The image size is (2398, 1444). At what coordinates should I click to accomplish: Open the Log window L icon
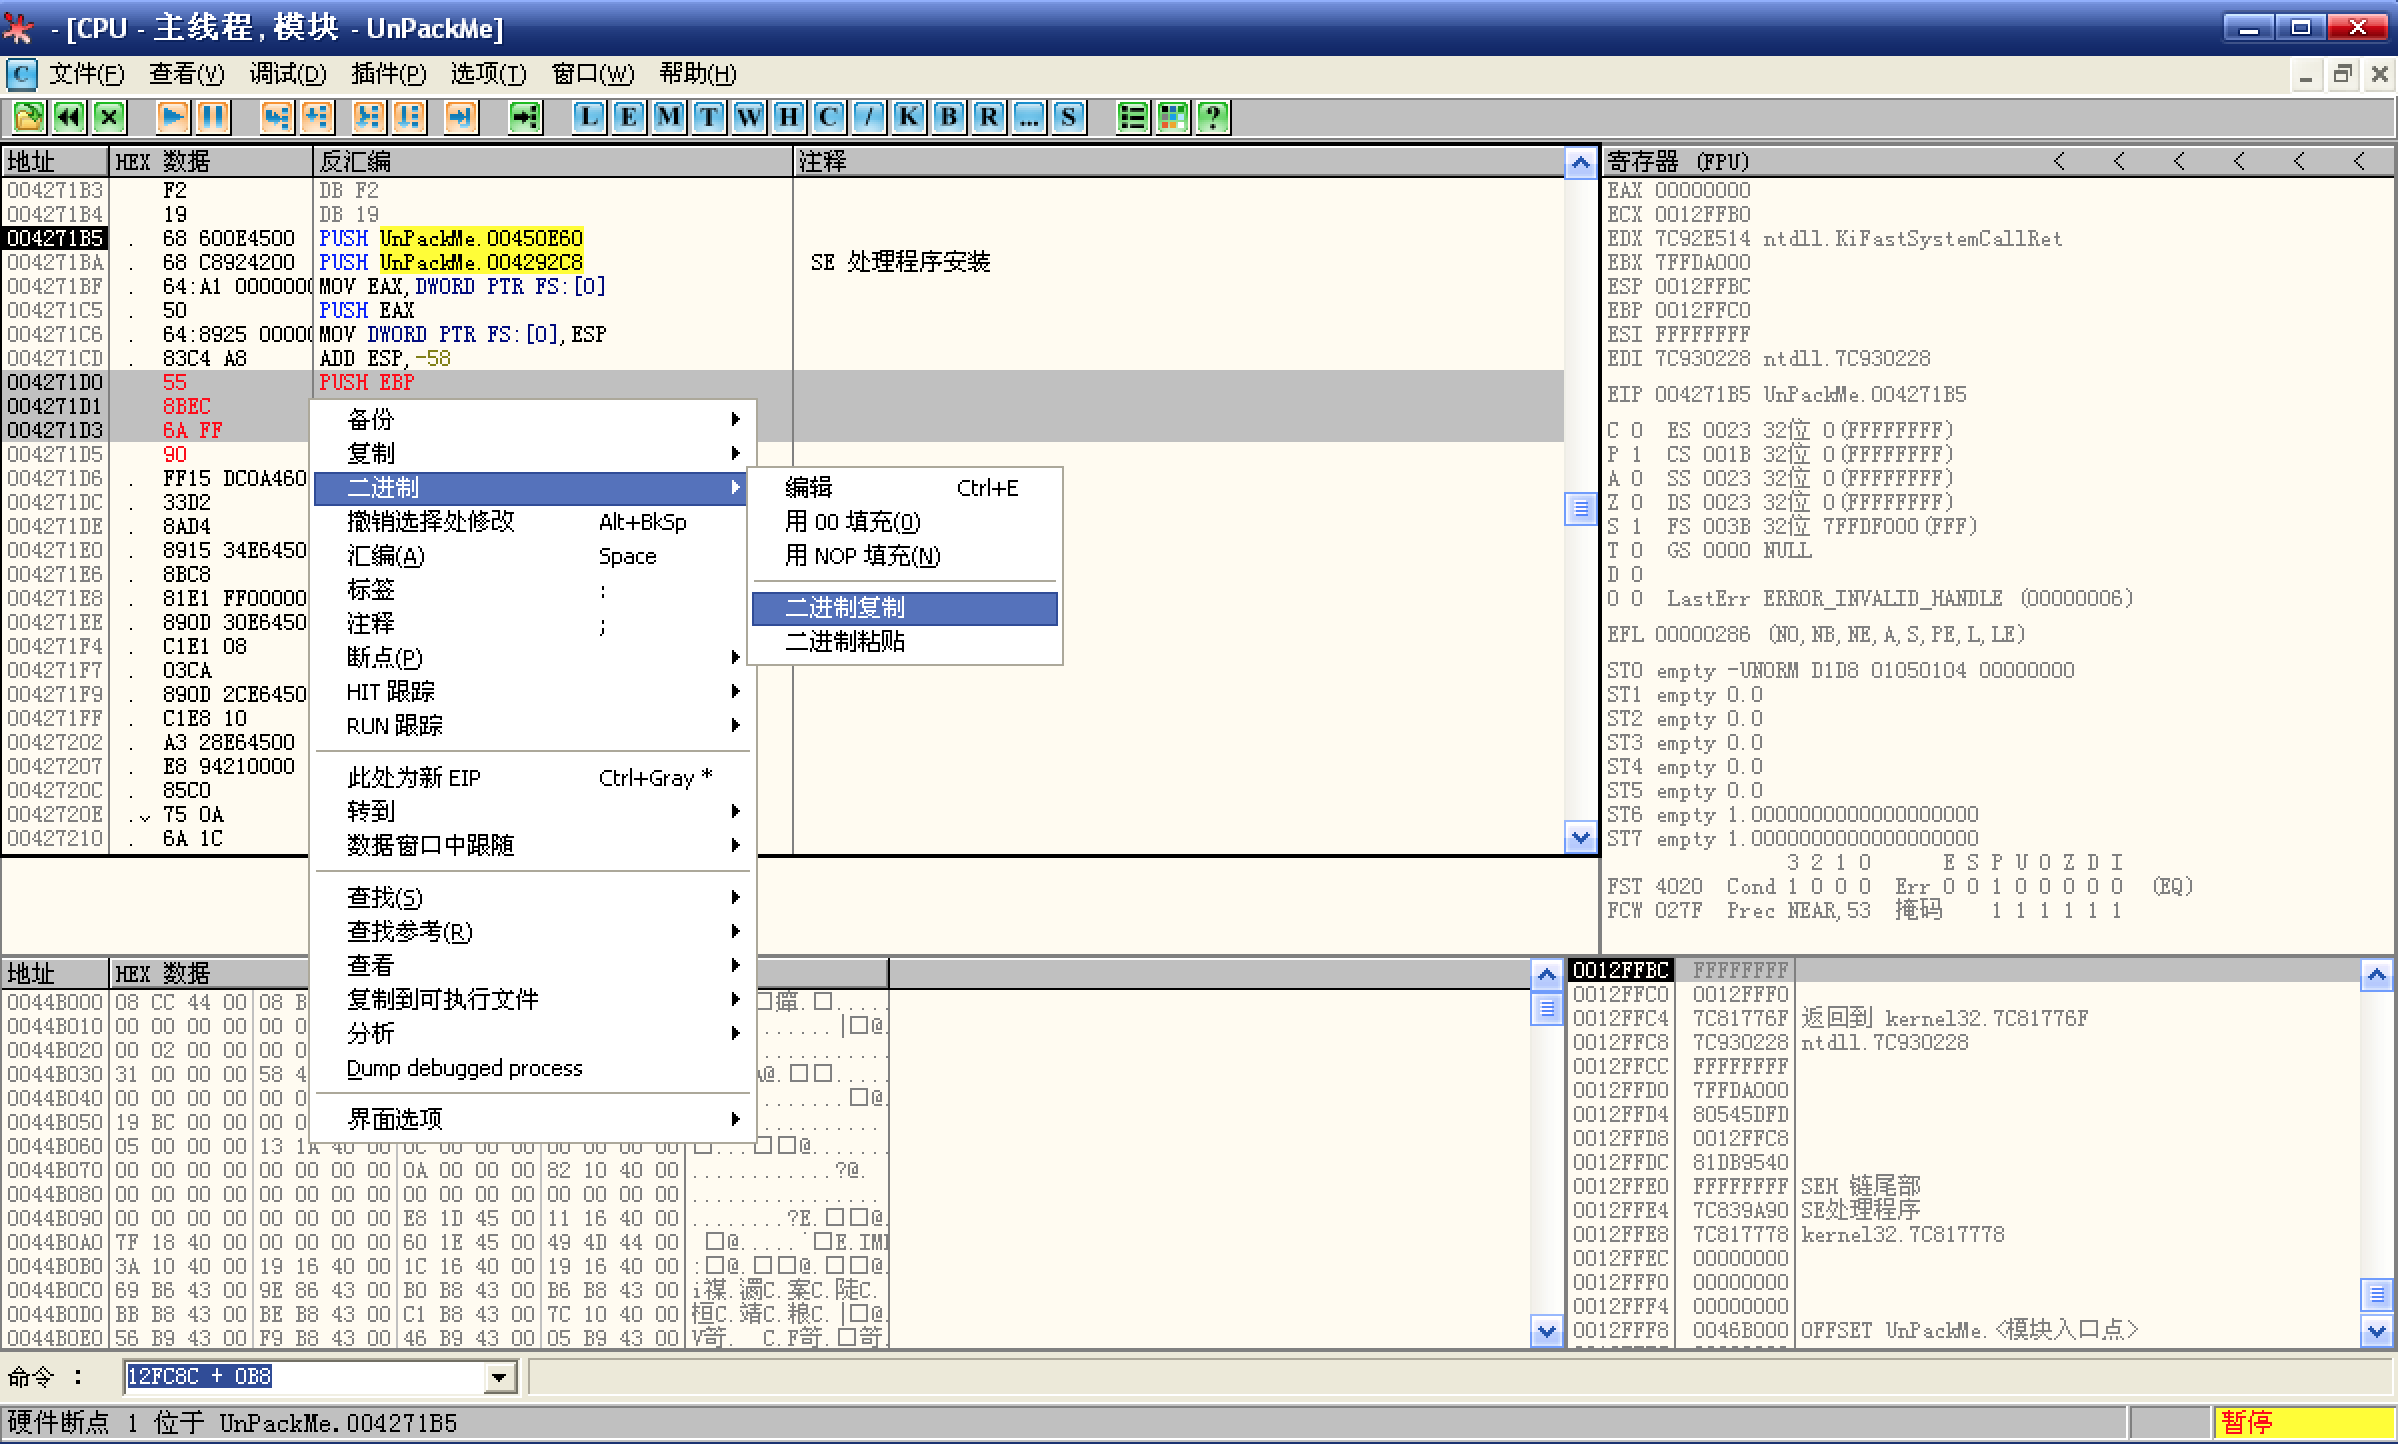pos(588,118)
